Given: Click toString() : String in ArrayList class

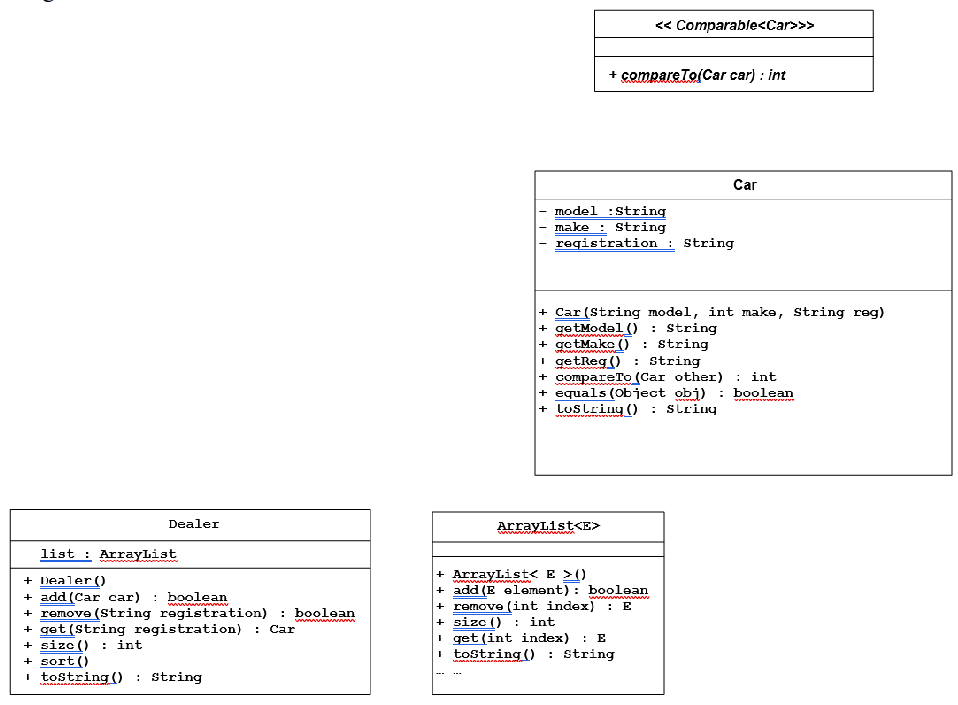Looking at the screenshot, I should click(x=525, y=654).
